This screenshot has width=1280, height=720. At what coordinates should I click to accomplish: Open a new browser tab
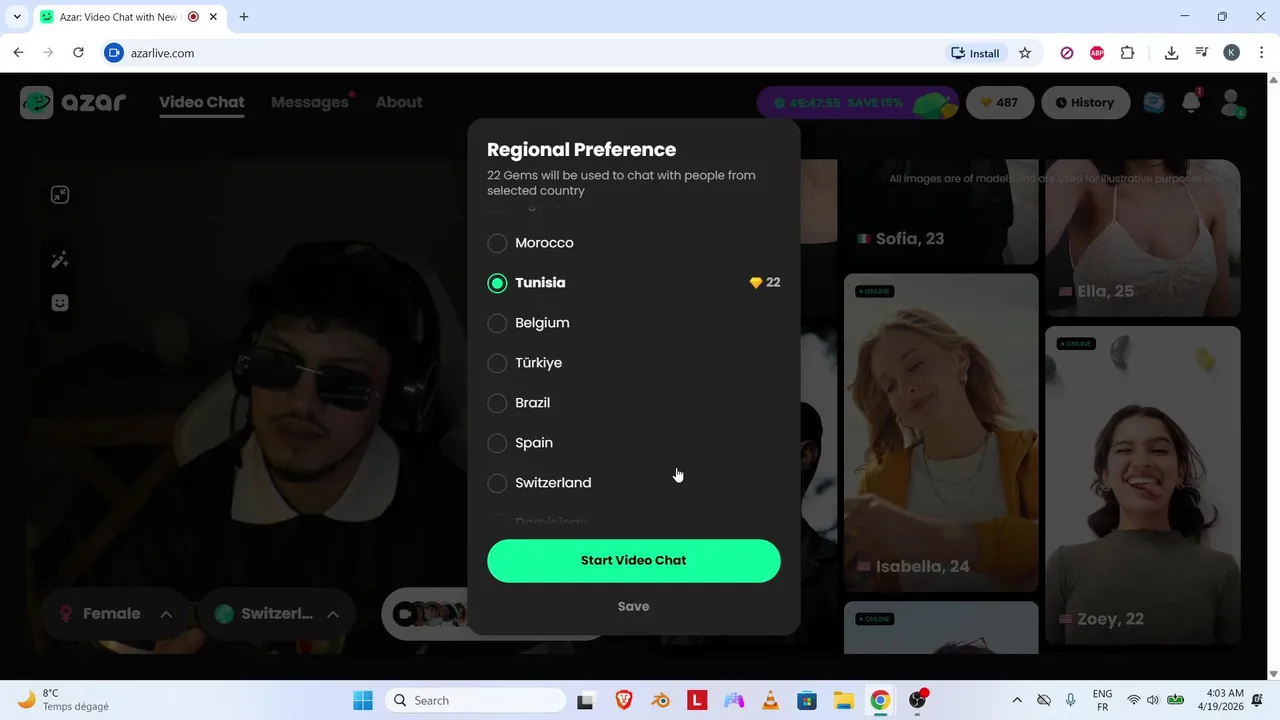tap(244, 17)
